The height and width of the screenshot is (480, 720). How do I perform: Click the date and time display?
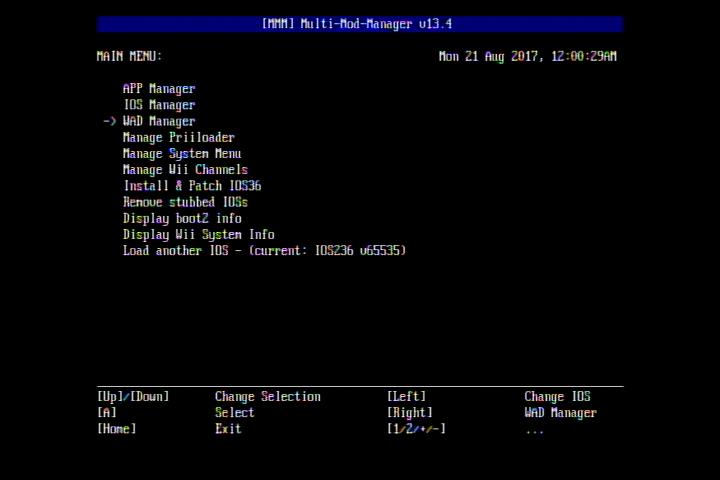tap(528, 56)
